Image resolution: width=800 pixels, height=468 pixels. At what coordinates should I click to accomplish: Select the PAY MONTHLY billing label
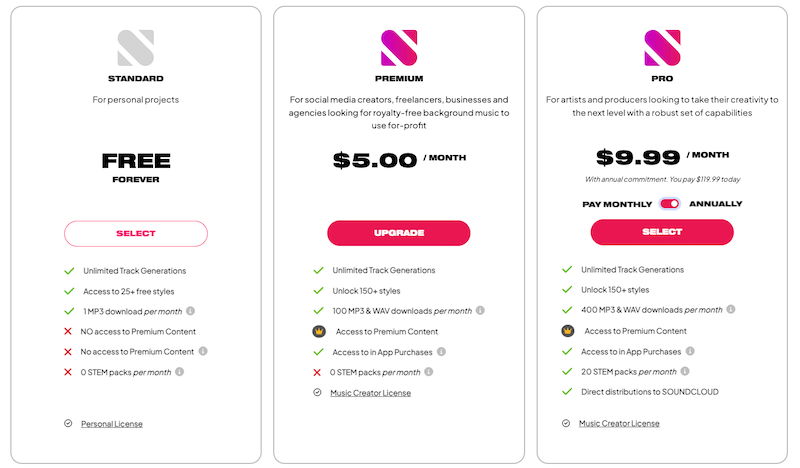point(617,204)
